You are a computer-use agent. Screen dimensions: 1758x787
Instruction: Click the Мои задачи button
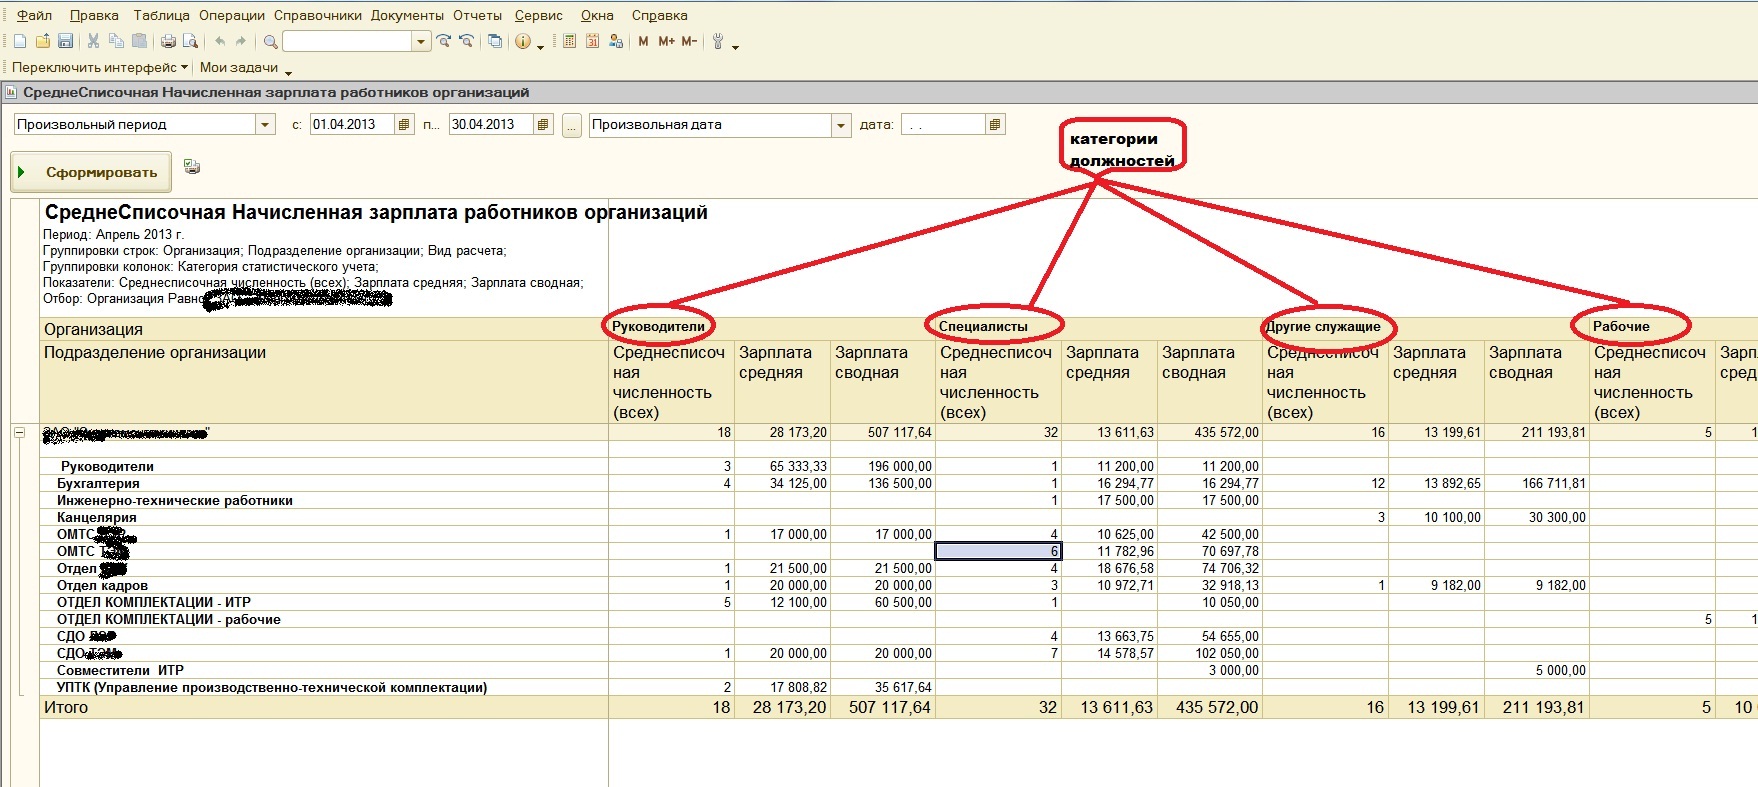point(239,67)
